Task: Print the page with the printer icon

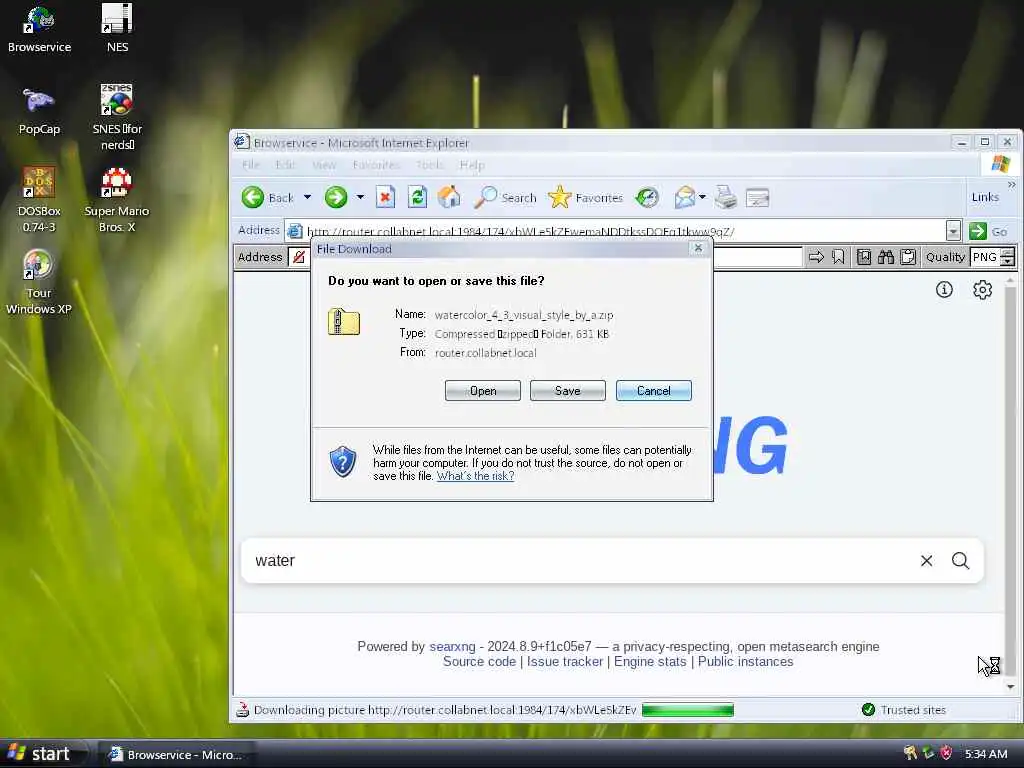Action: tap(726, 197)
